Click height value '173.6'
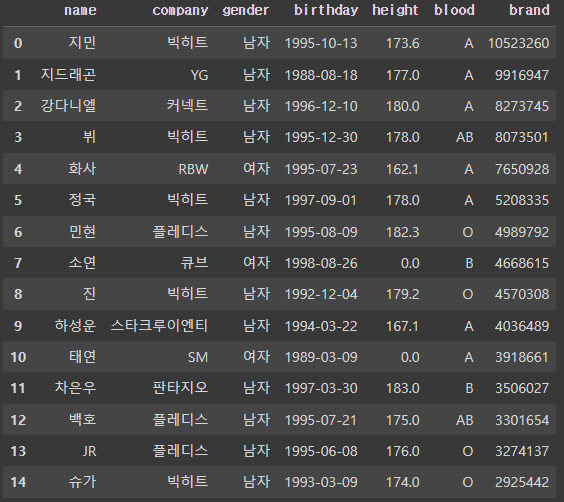 402,44
